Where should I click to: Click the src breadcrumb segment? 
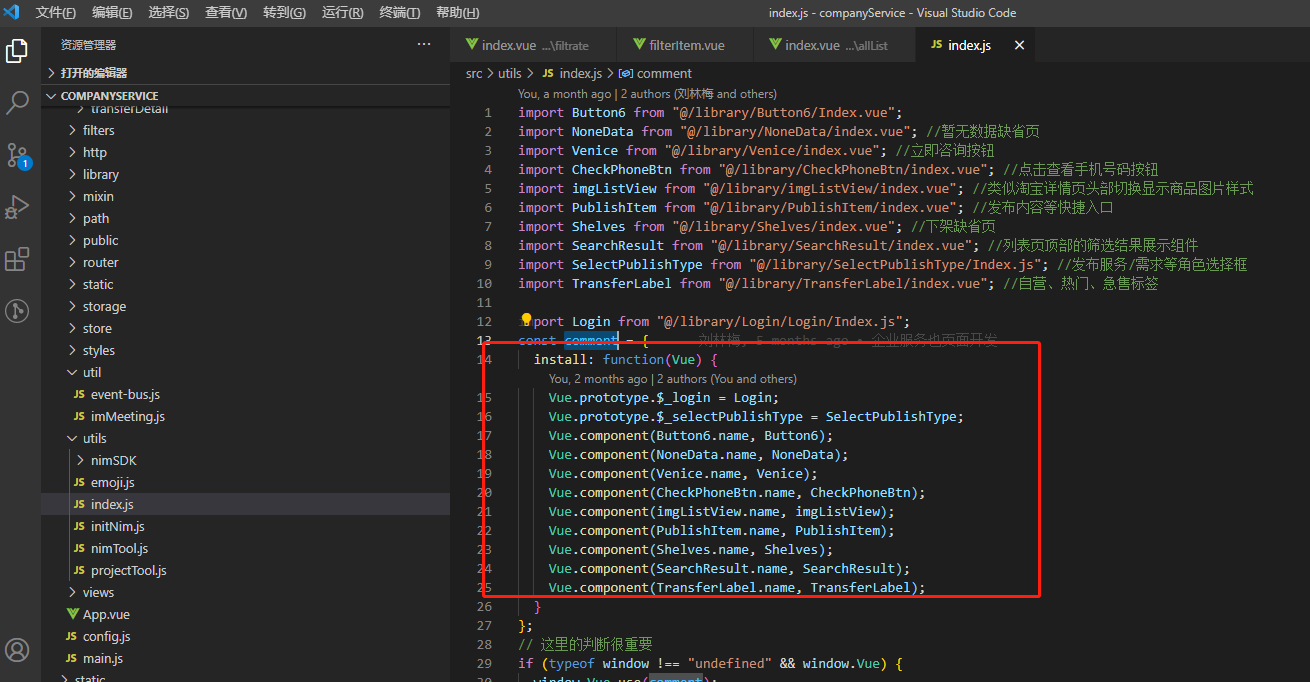point(474,73)
